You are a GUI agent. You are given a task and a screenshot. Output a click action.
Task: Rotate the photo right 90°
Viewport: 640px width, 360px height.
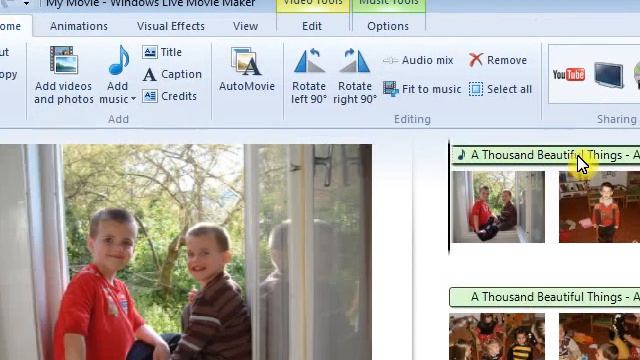click(355, 76)
